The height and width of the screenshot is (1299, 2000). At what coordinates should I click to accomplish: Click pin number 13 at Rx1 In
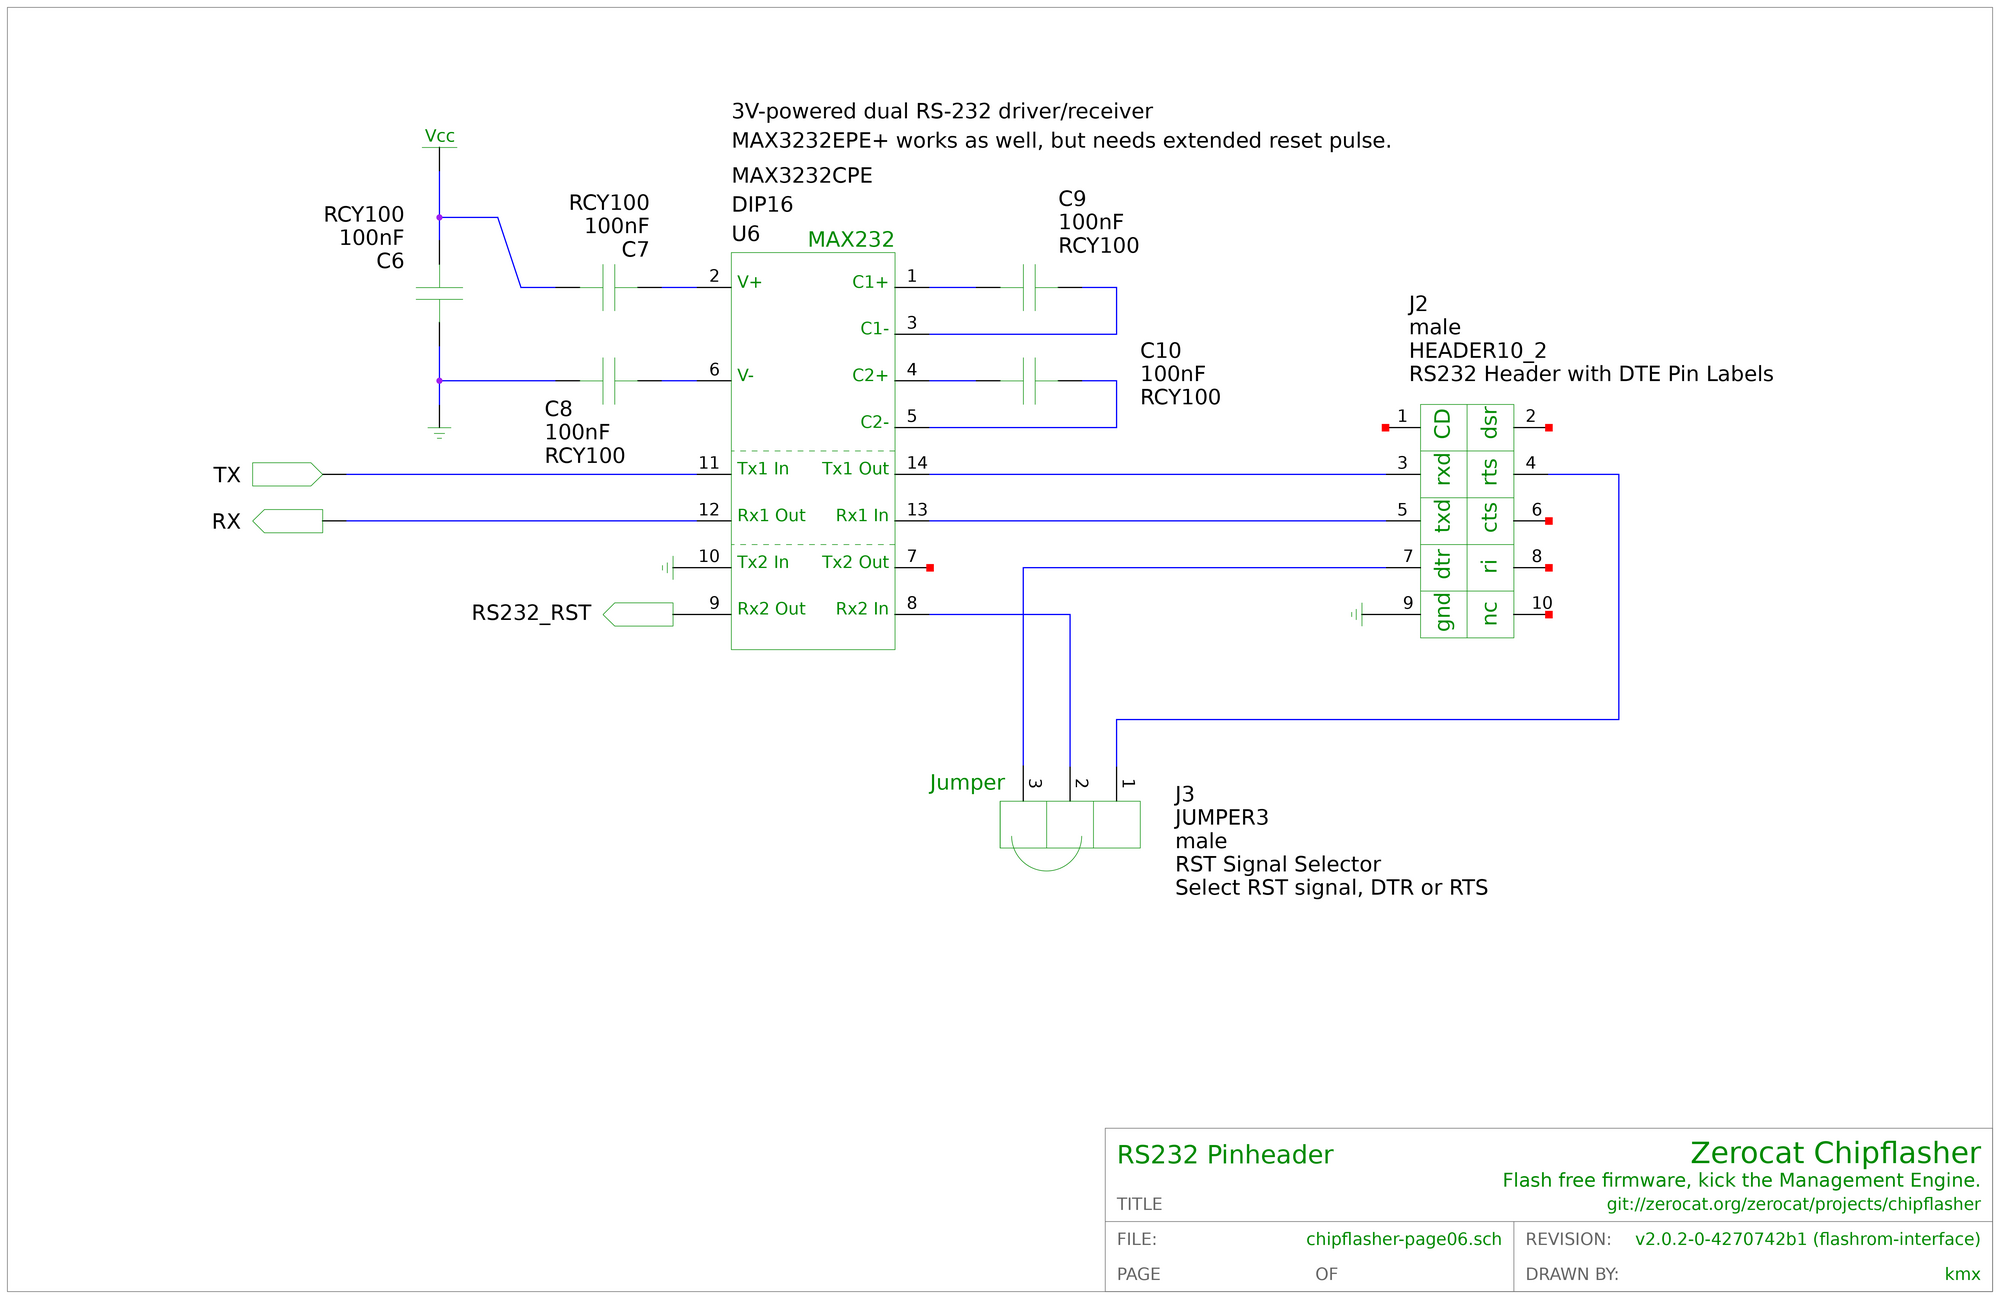[x=917, y=510]
